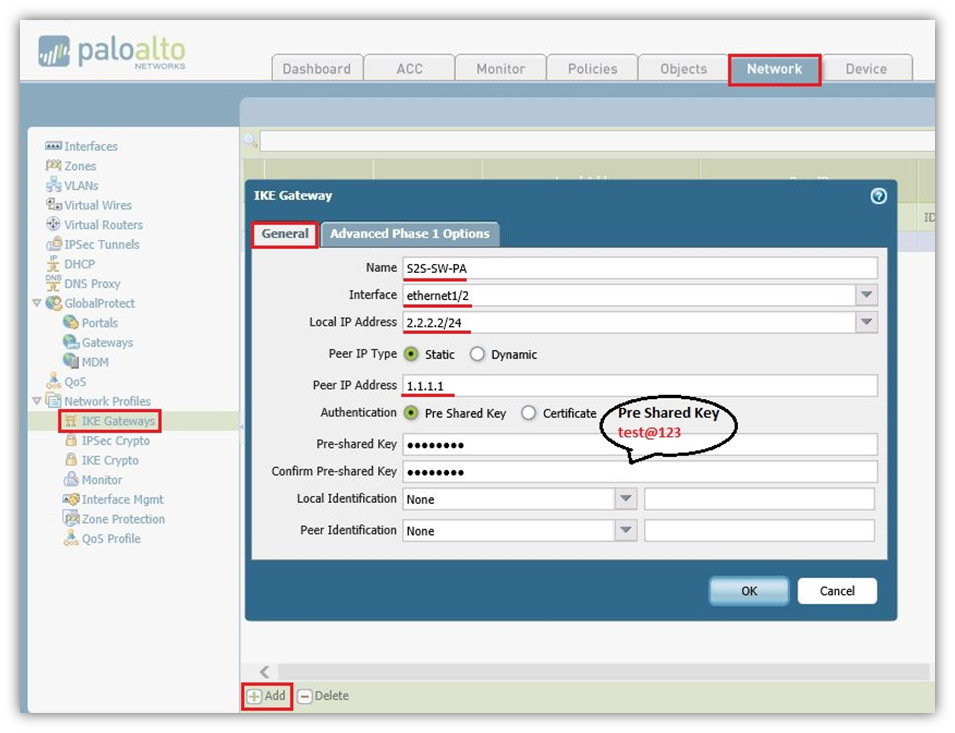This screenshot has height=733, width=955.
Task: Expand the Local IP Address dropdown
Action: click(866, 322)
